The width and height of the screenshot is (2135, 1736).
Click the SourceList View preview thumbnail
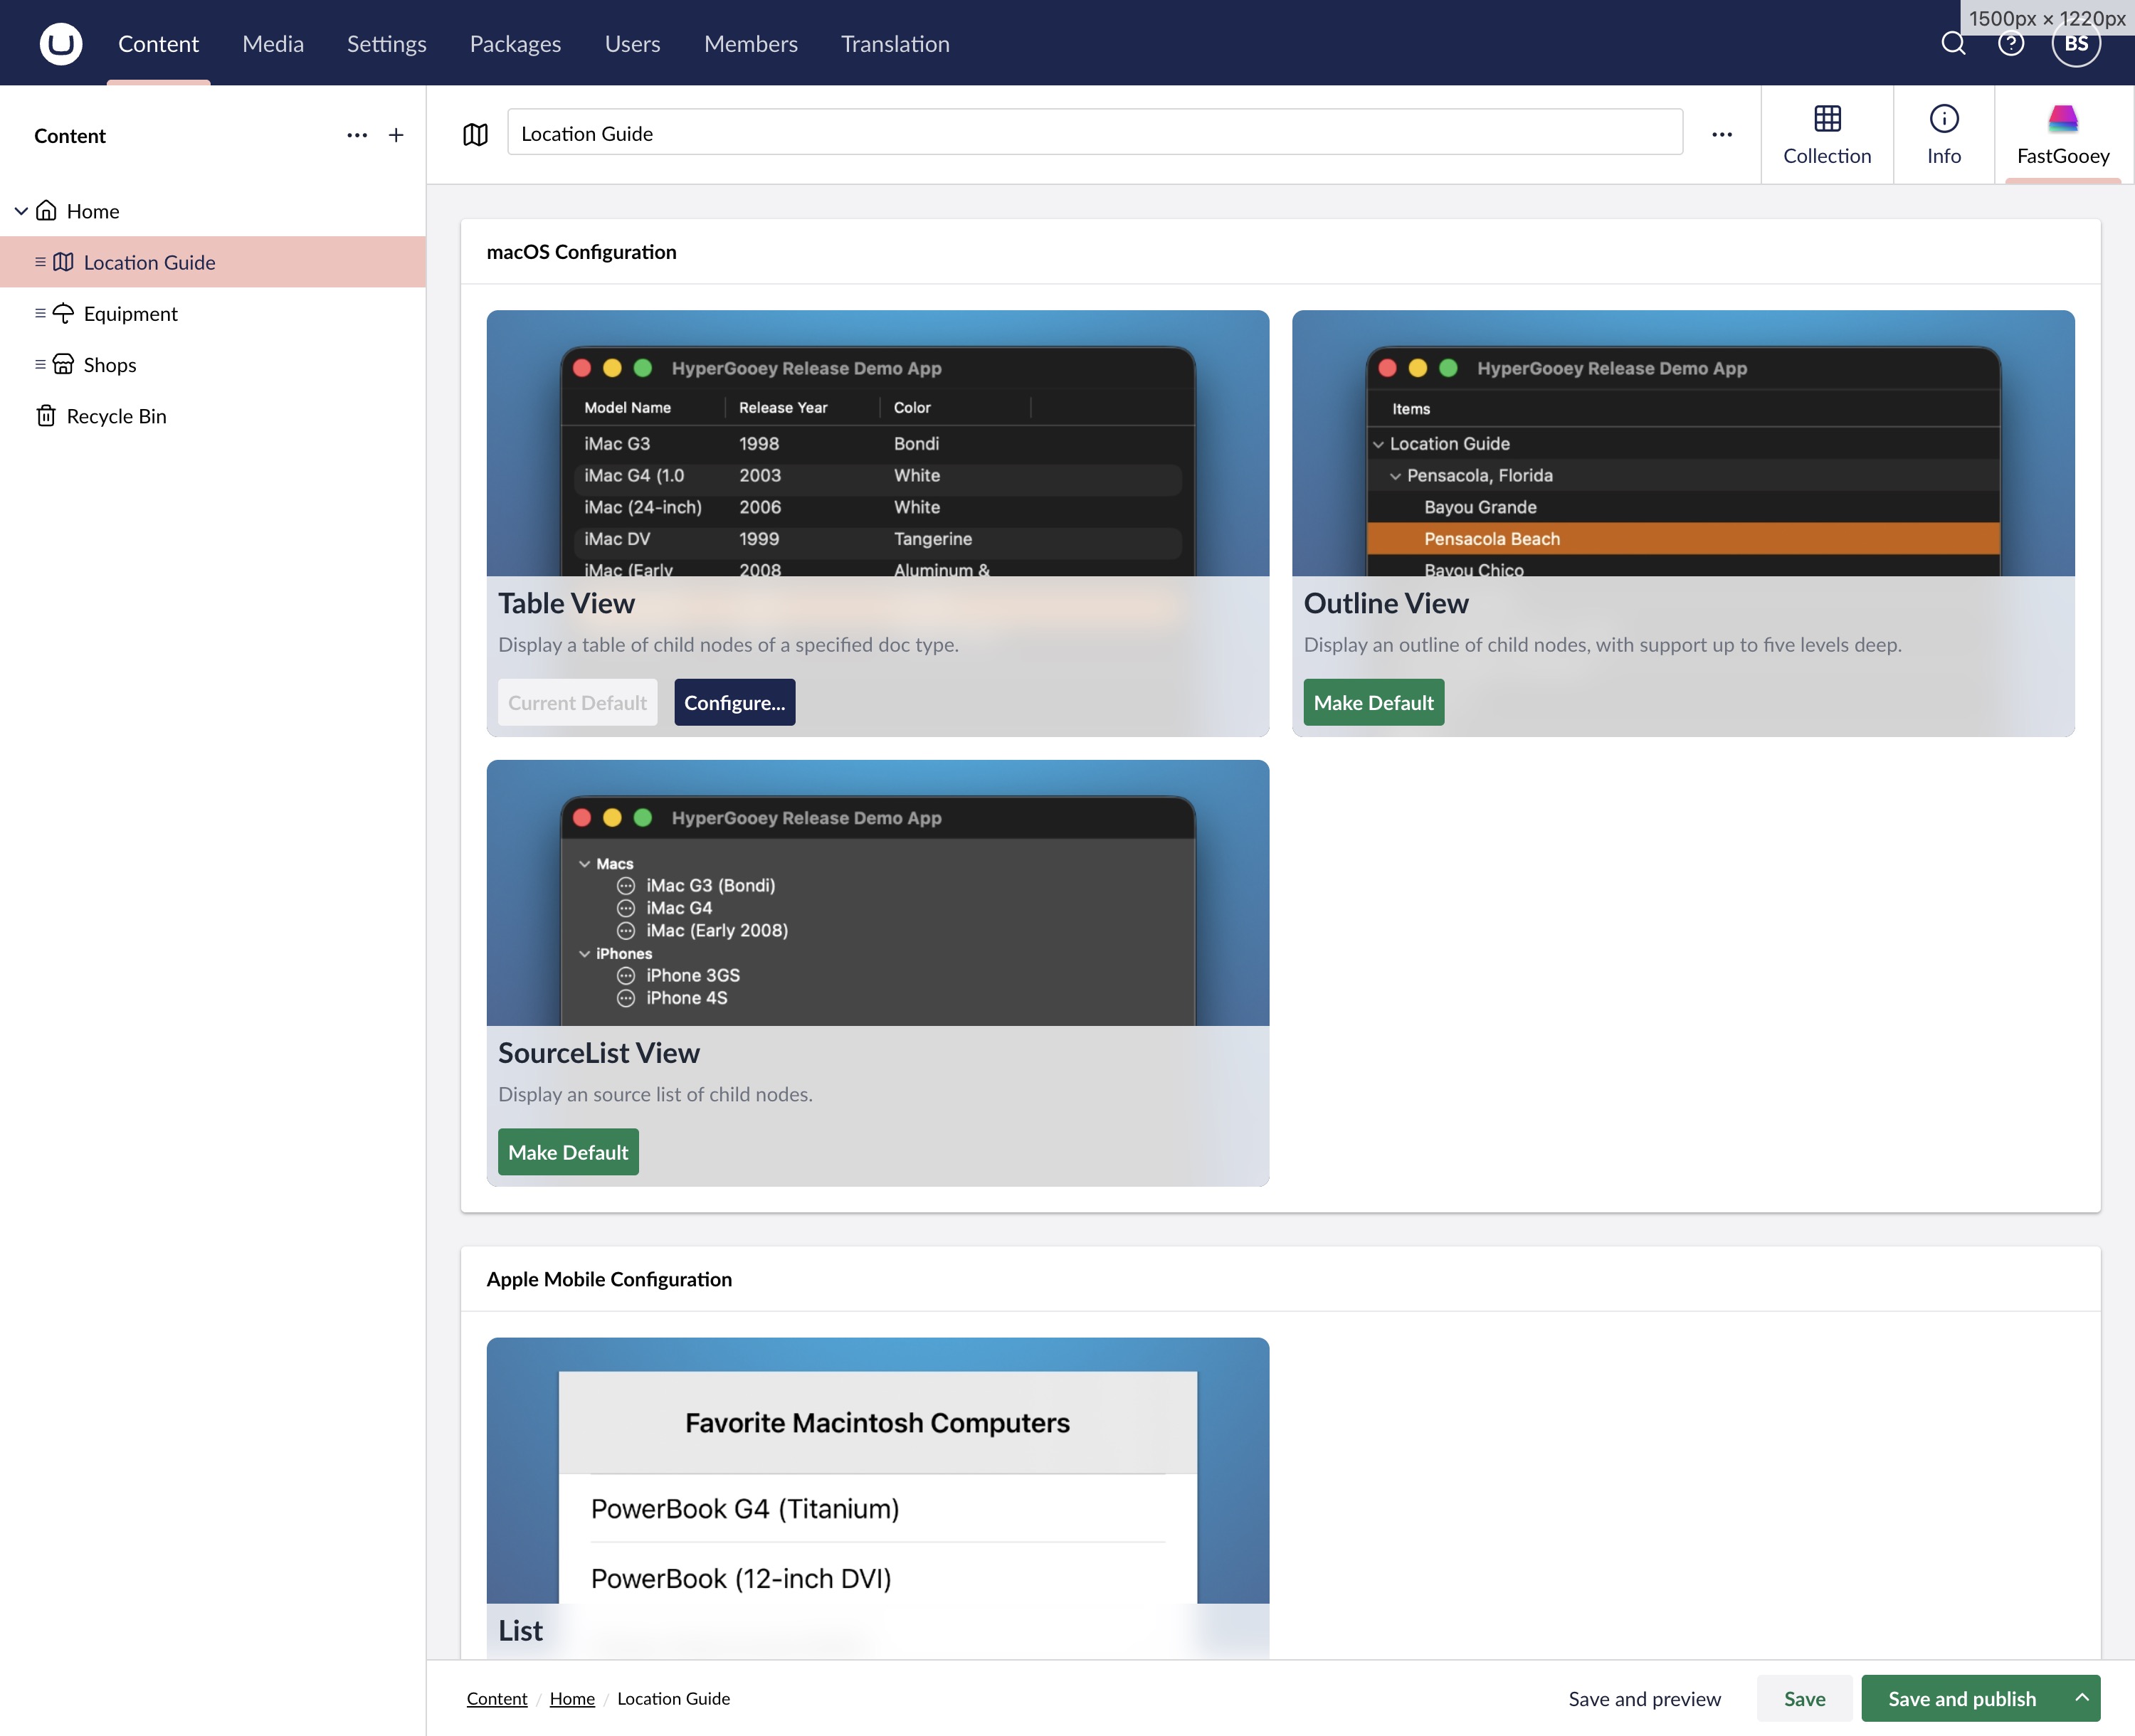point(878,893)
